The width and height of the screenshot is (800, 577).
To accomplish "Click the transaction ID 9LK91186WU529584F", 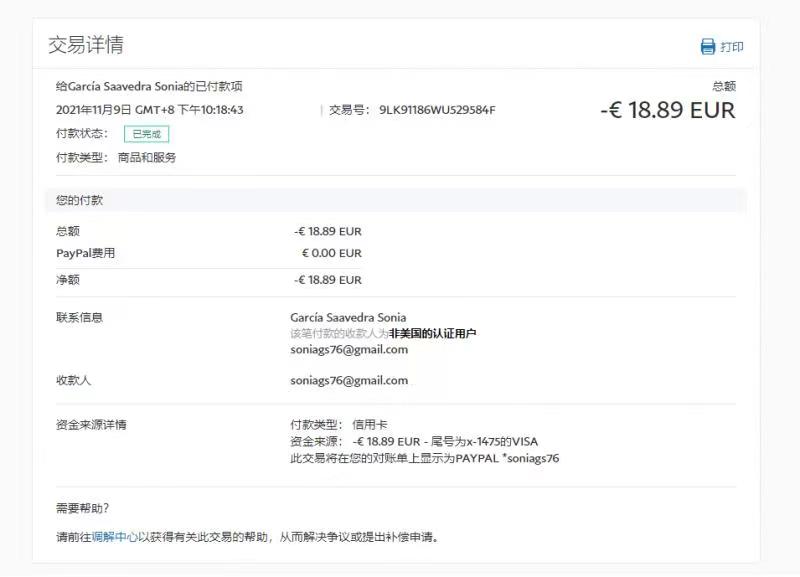I will [x=436, y=110].
